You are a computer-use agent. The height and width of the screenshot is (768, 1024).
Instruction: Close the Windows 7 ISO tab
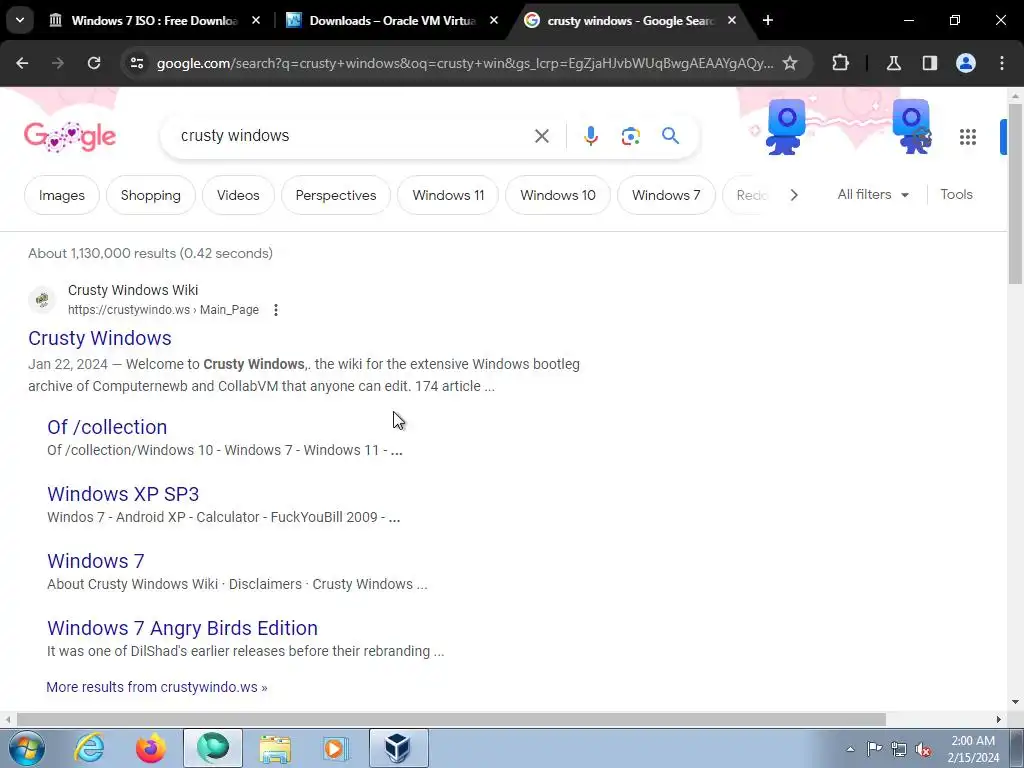[256, 20]
